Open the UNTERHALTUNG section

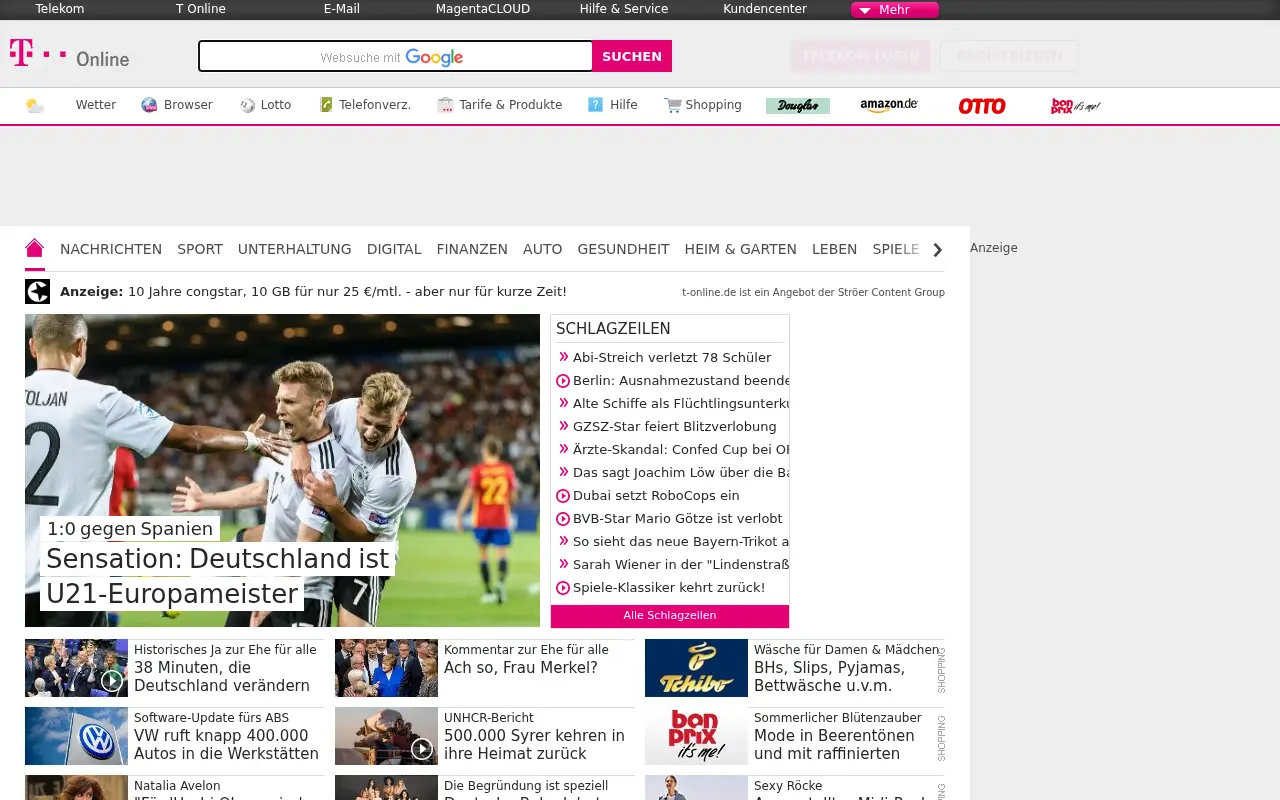[x=295, y=249]
